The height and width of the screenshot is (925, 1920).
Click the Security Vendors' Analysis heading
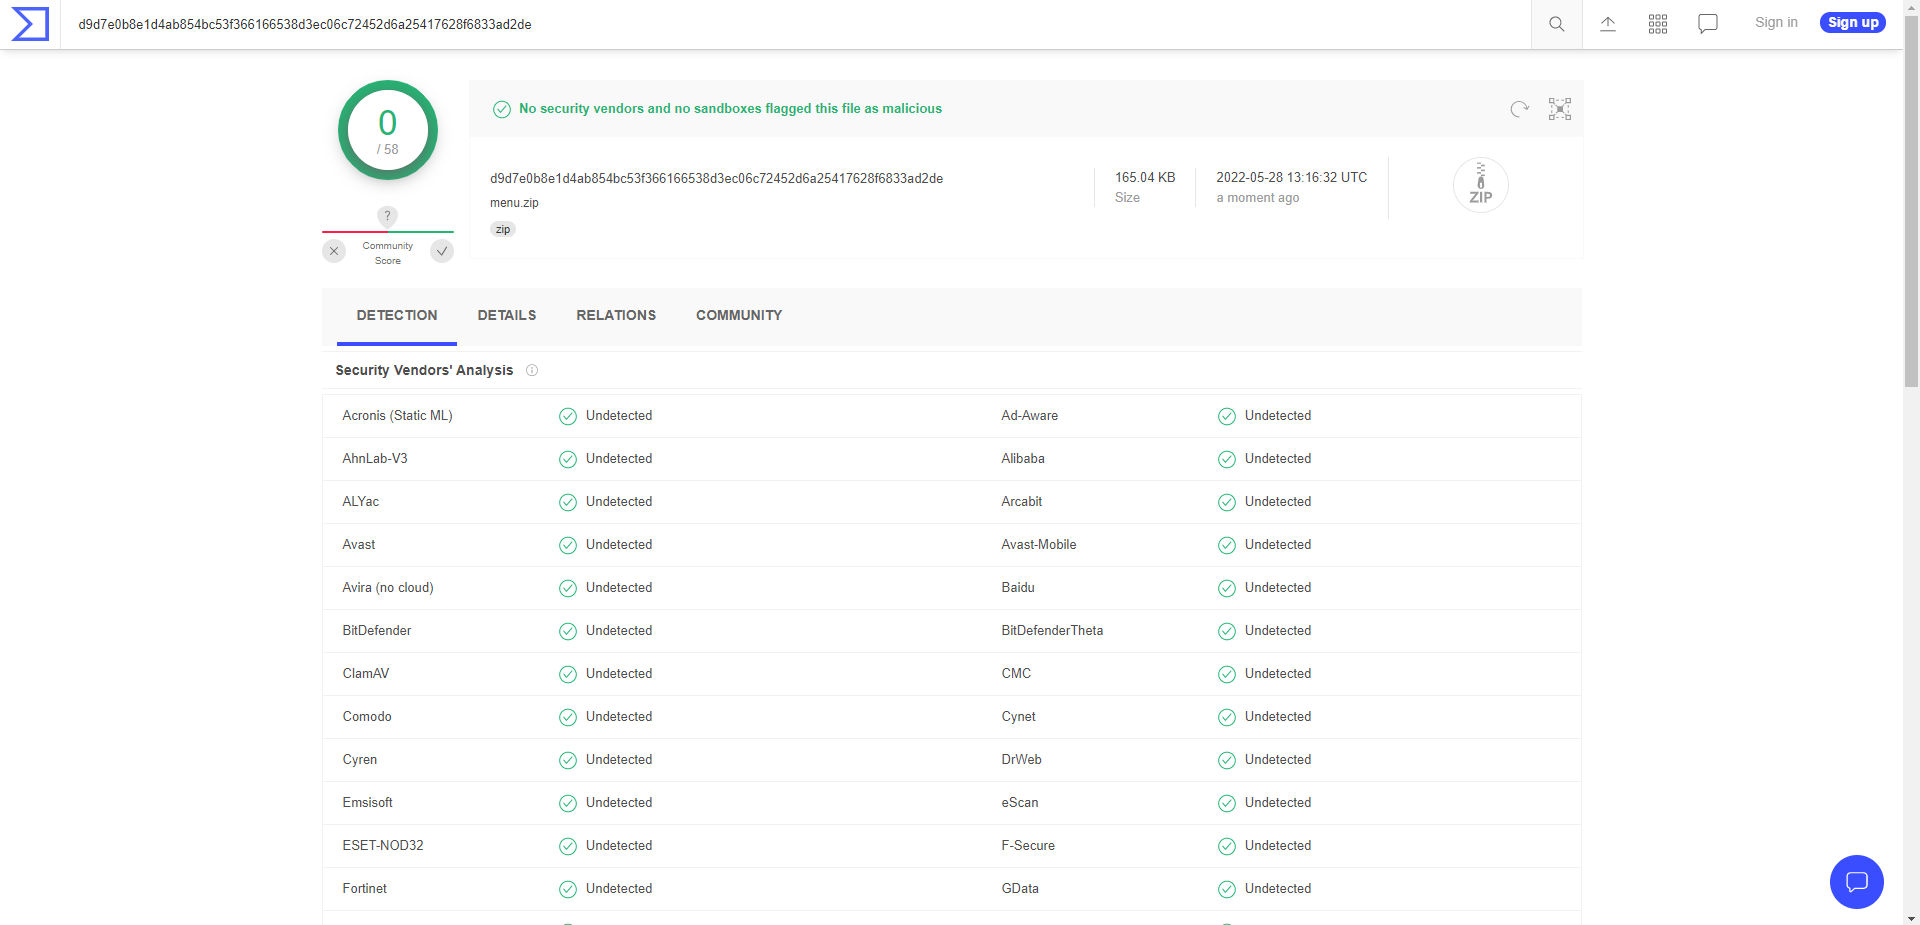[424, 370]
